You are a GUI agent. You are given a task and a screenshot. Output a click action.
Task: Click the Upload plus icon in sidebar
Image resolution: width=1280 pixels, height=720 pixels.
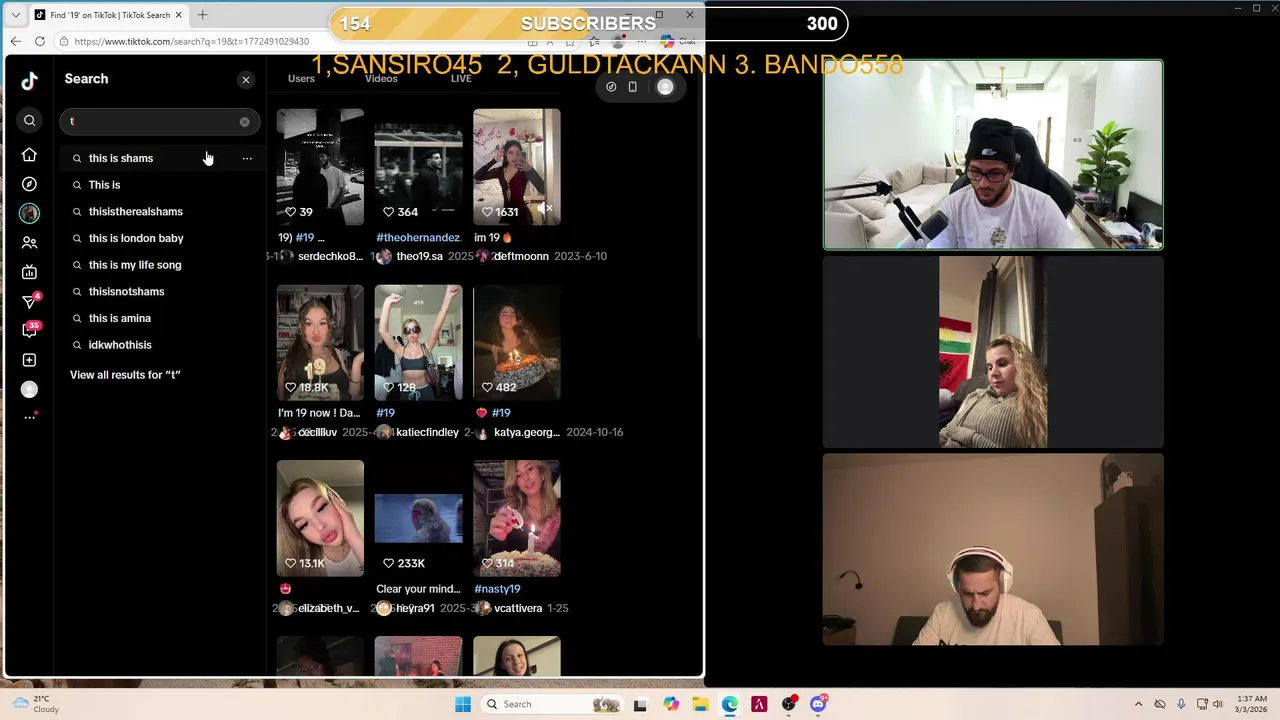[x=29, y=360]
